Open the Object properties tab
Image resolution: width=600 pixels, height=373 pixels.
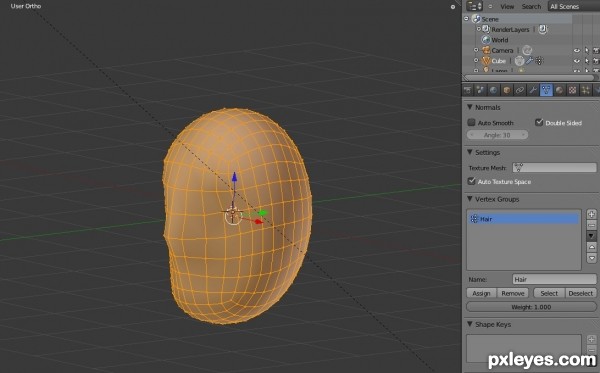click(x=507, y=90)
